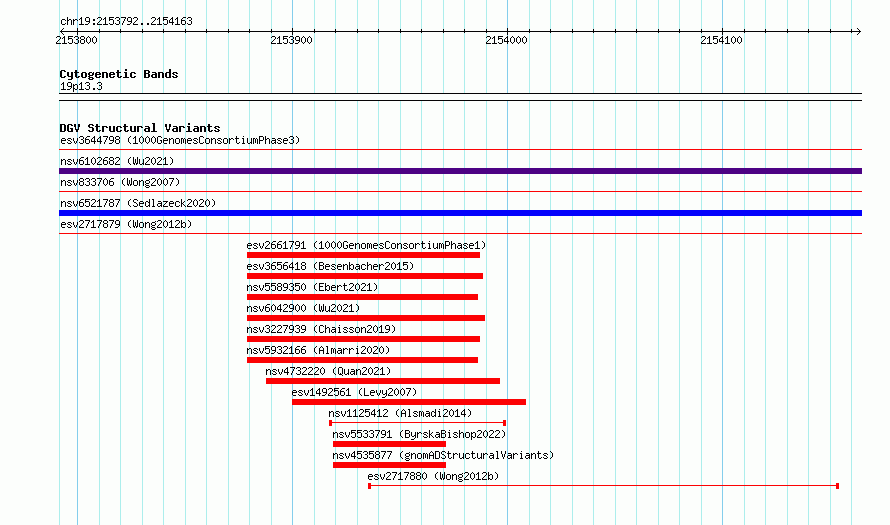
Task: Select the red bar under nsv4732220
Action: [x=383, y=381]
